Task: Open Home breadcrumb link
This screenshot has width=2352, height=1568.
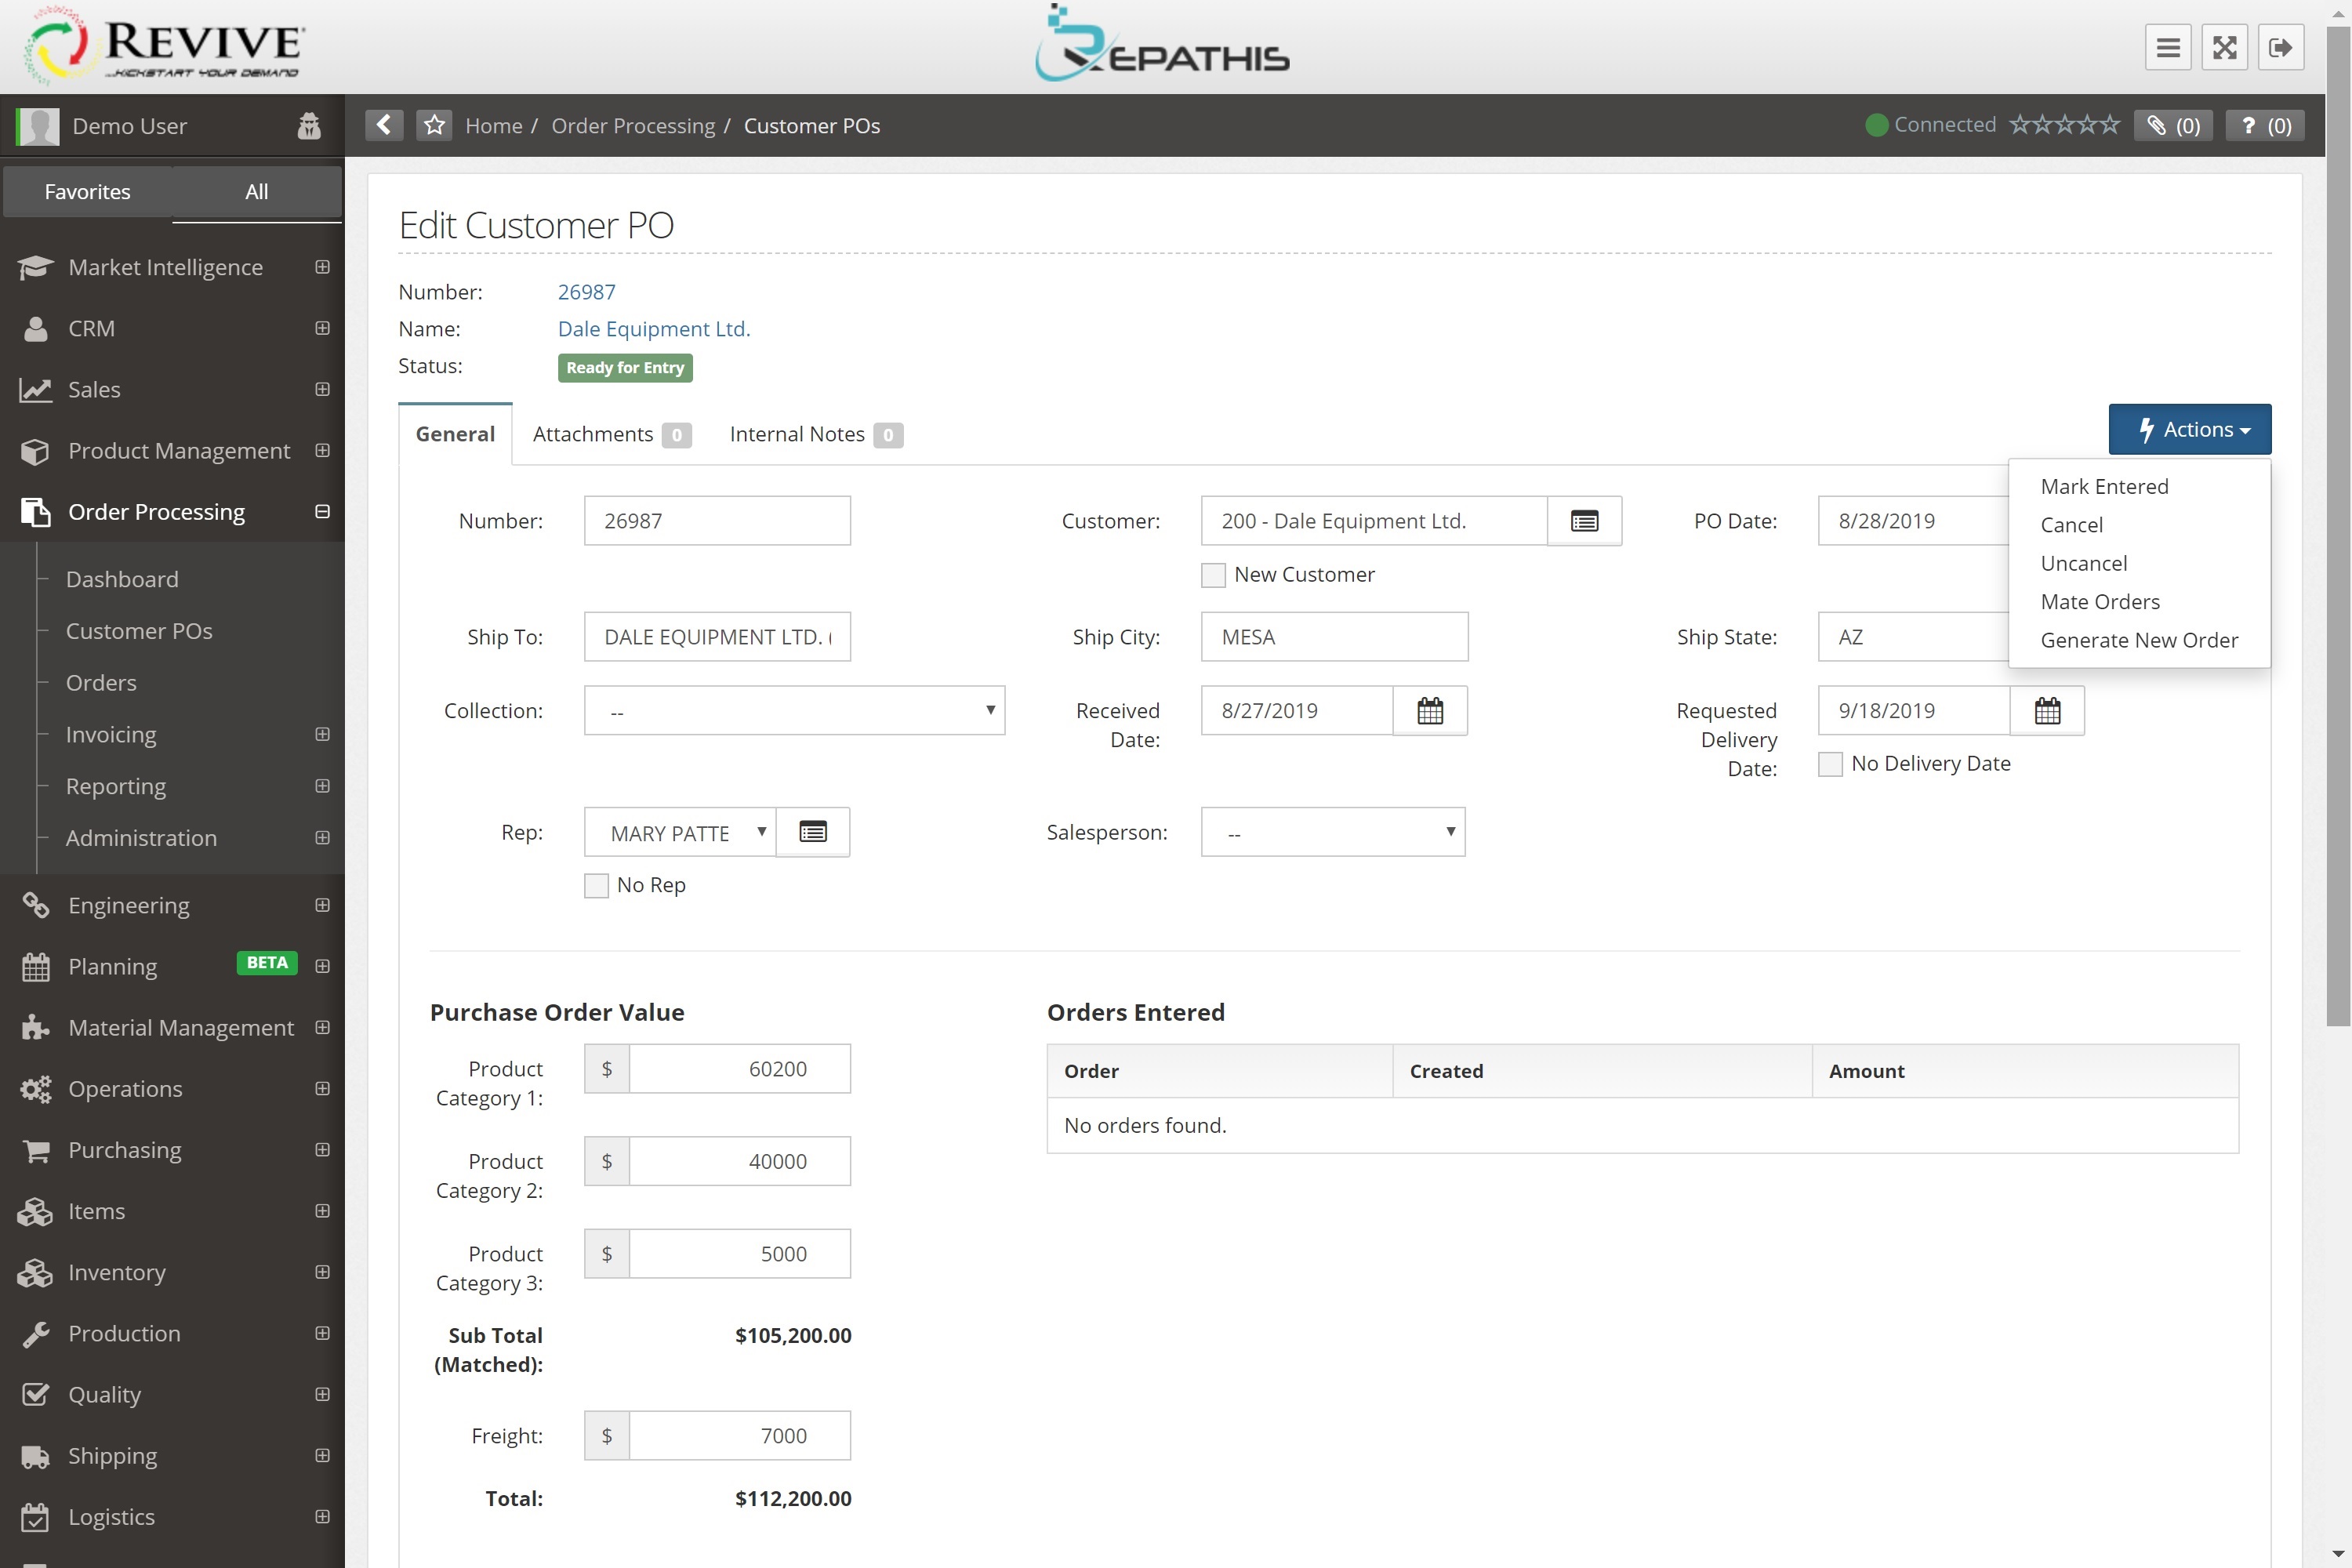Action: [494, 126]
